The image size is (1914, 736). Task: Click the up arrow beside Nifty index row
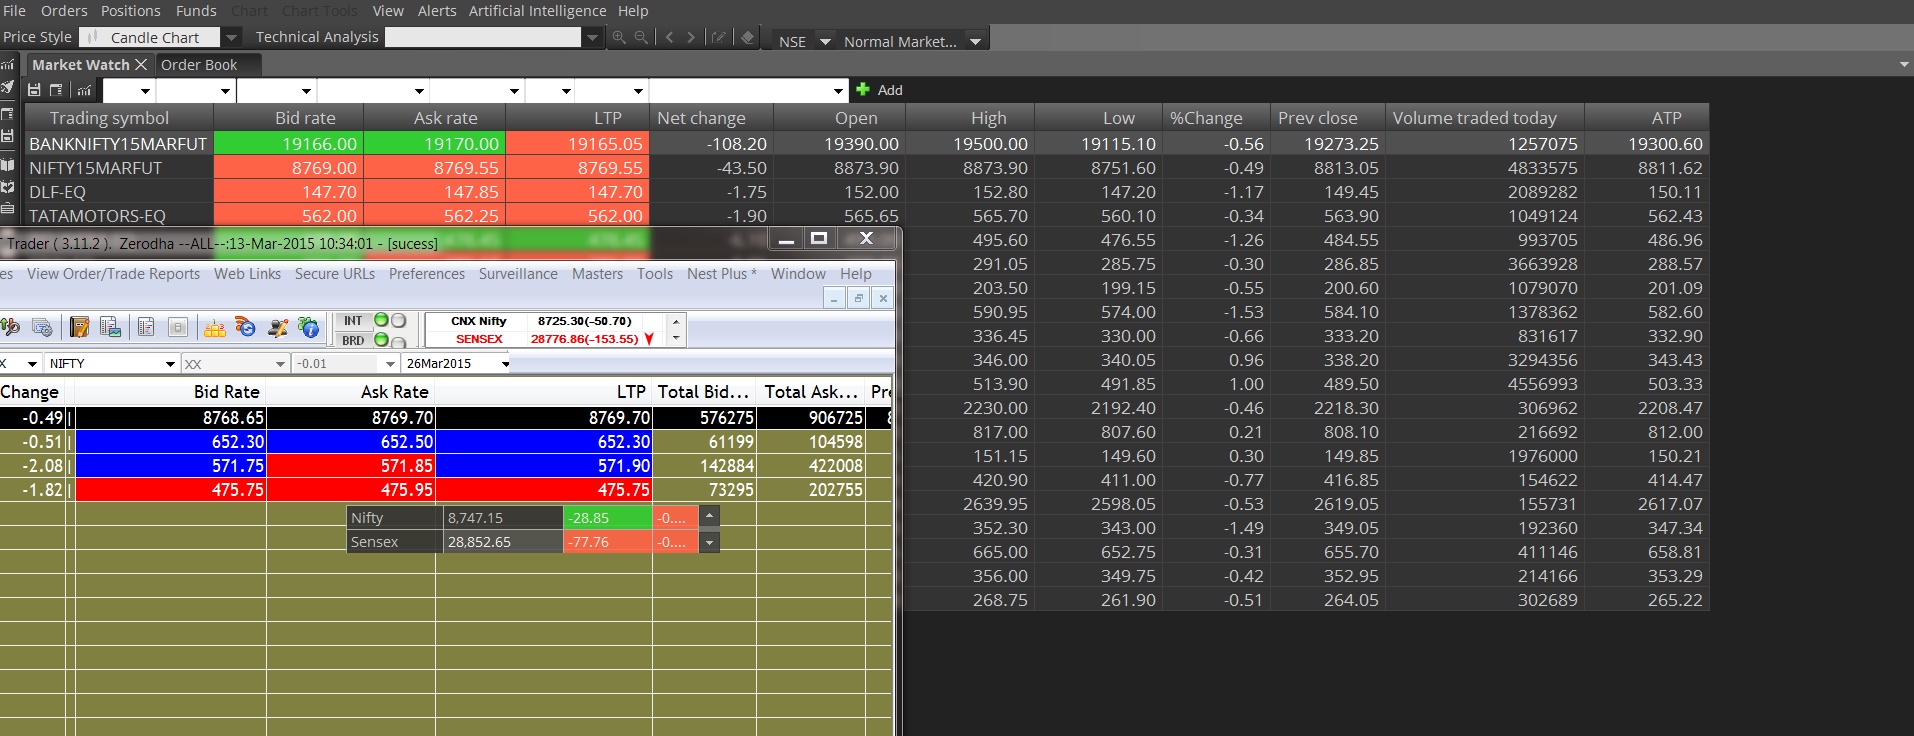709,517
